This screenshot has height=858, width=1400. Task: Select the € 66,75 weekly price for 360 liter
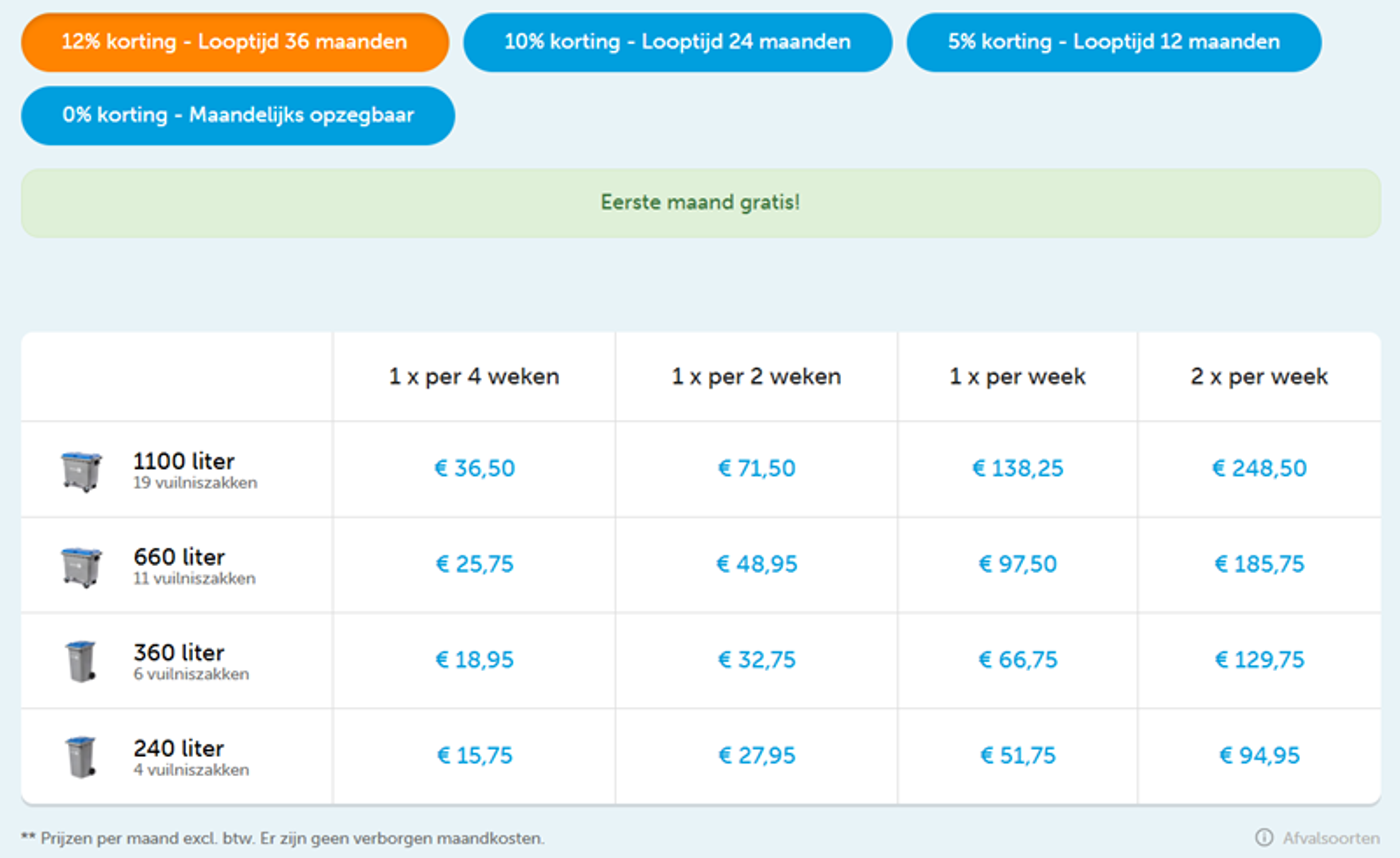[1016, 660]
